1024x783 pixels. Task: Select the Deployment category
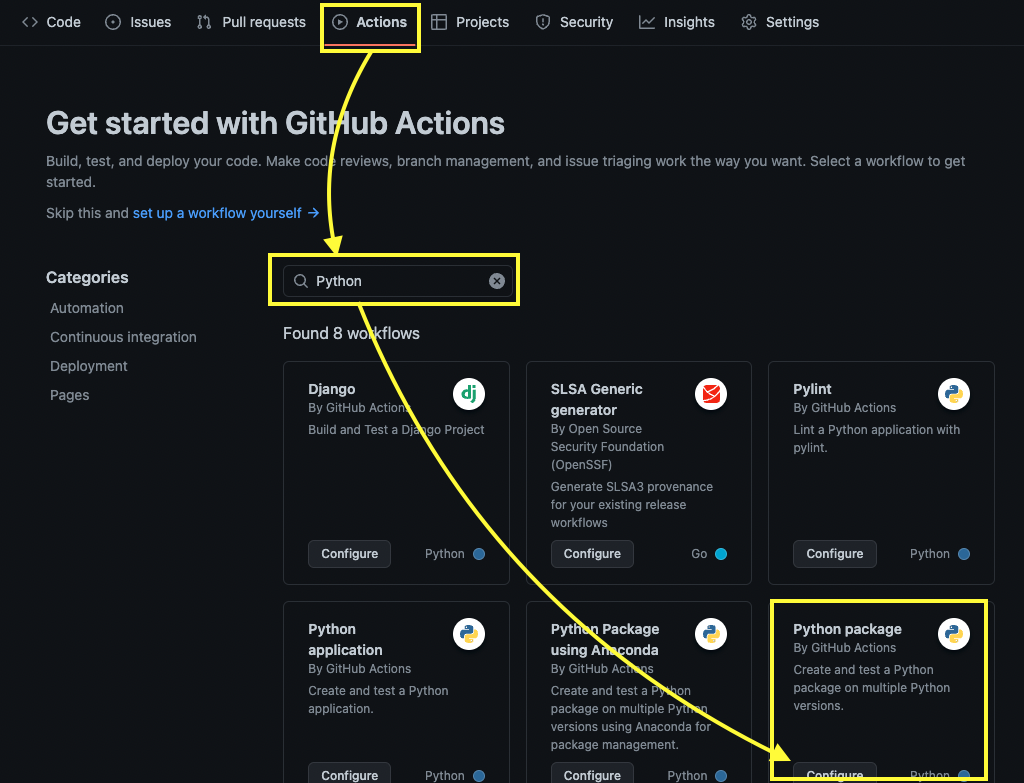89,366
